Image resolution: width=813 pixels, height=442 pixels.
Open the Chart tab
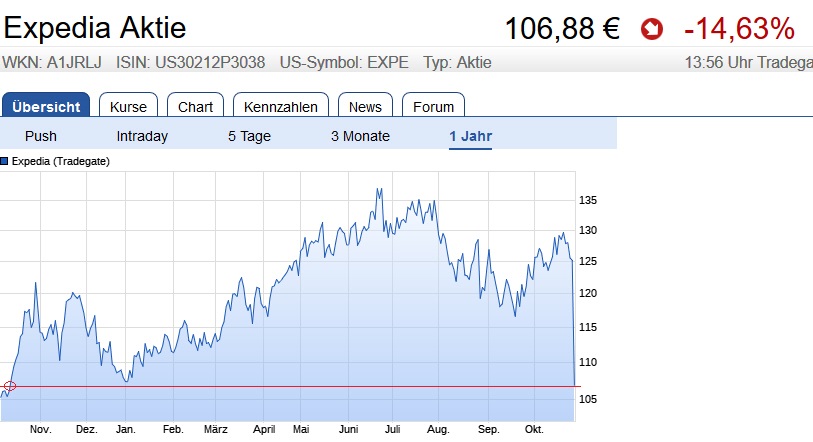195,105
